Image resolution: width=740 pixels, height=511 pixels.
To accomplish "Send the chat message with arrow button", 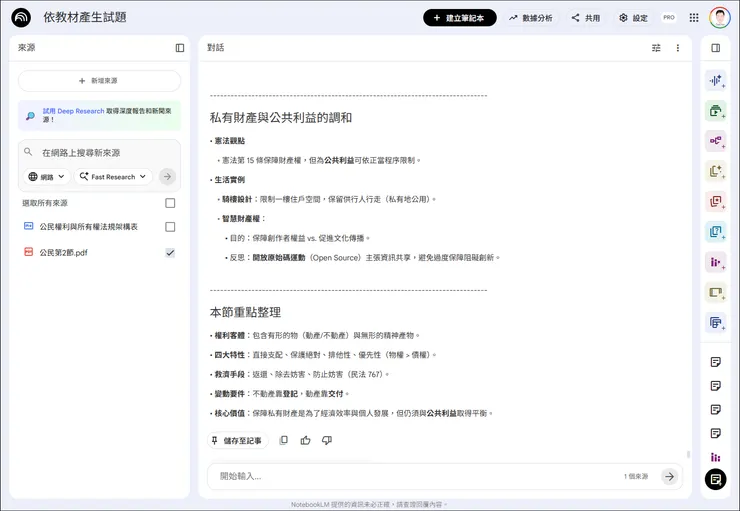I will coord(669,477).
